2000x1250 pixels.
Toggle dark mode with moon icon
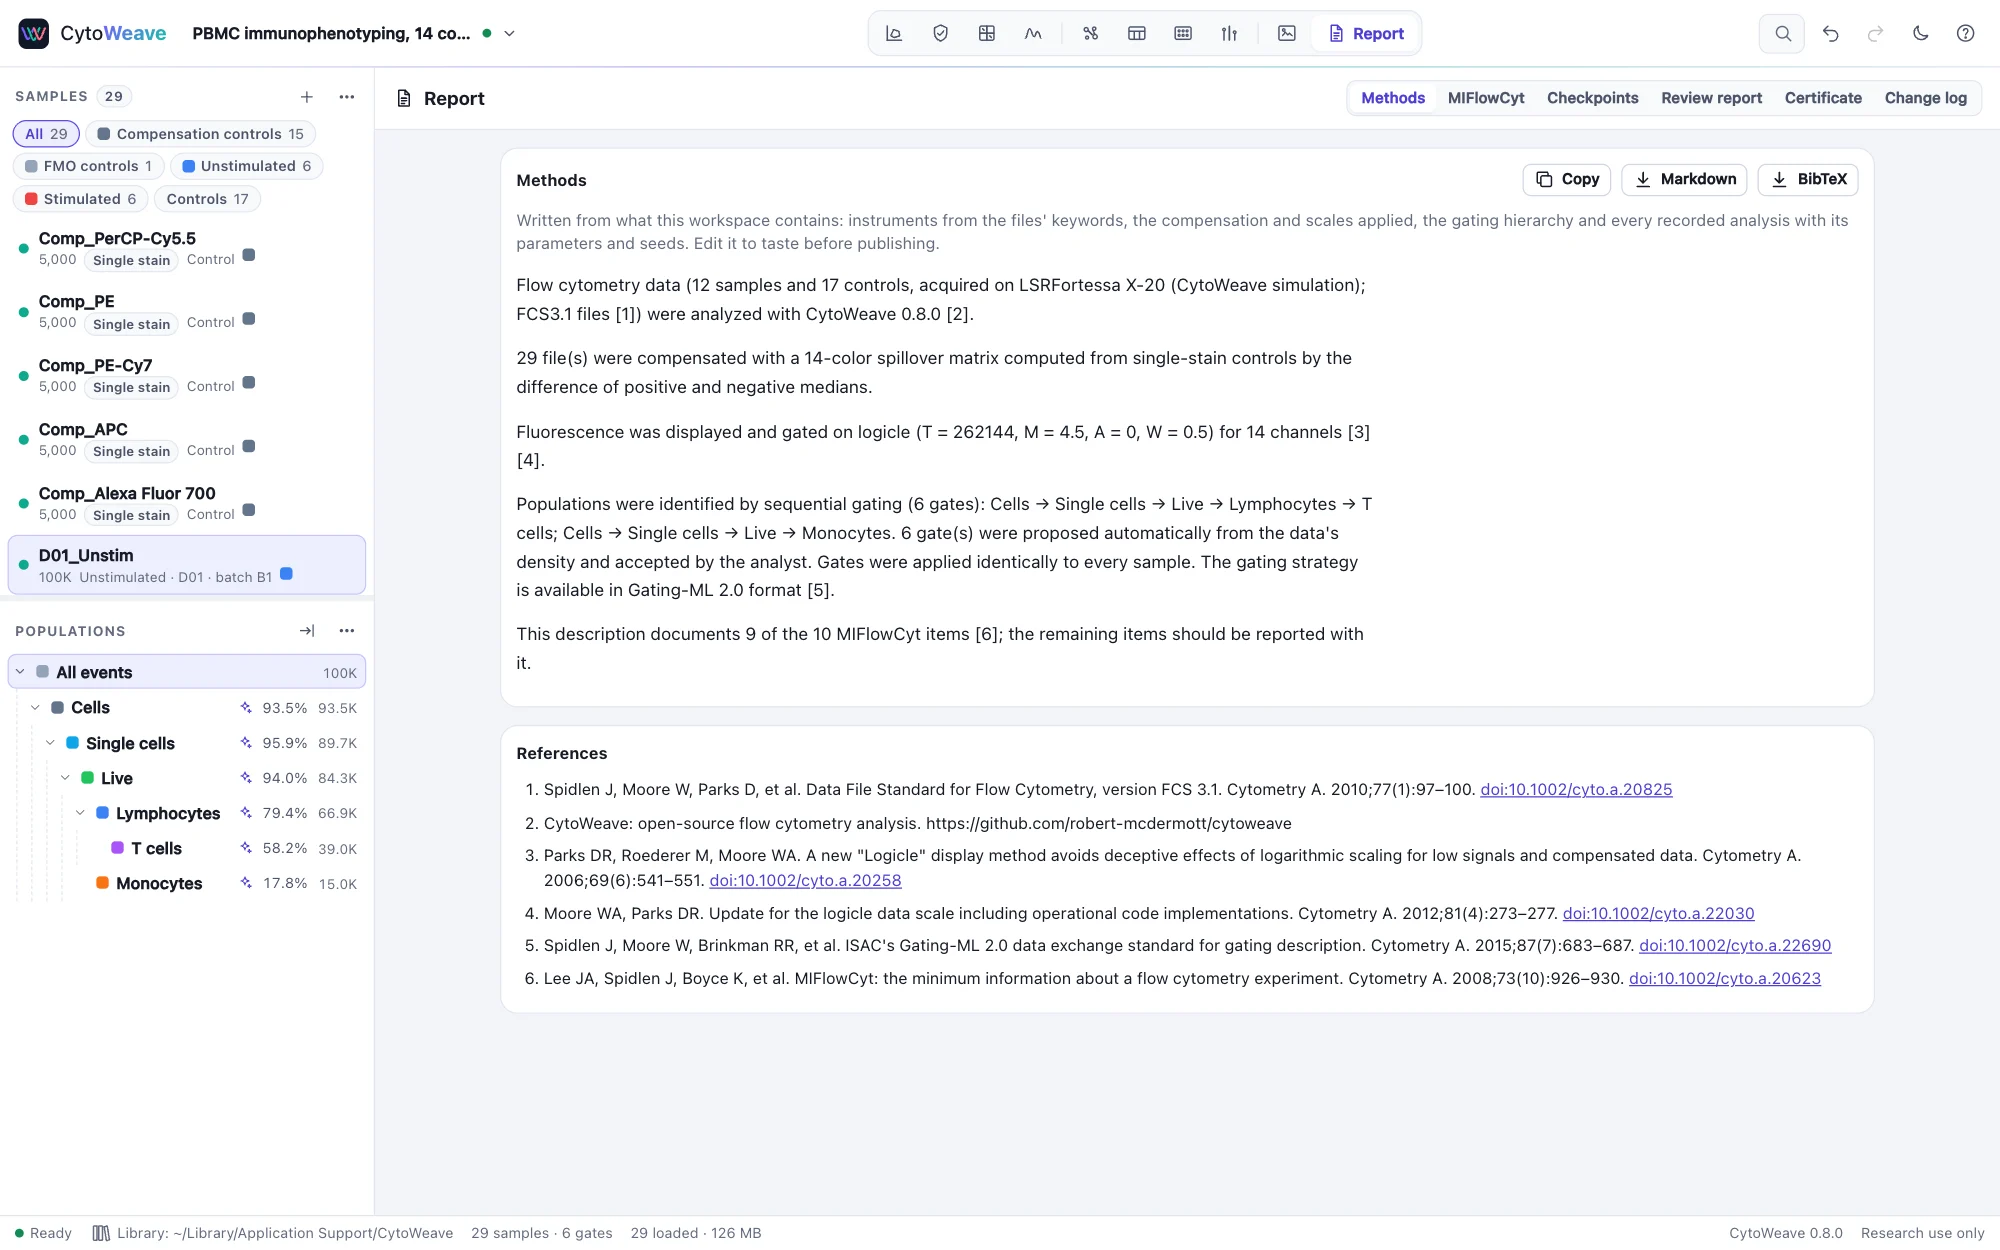[1921, 33]
